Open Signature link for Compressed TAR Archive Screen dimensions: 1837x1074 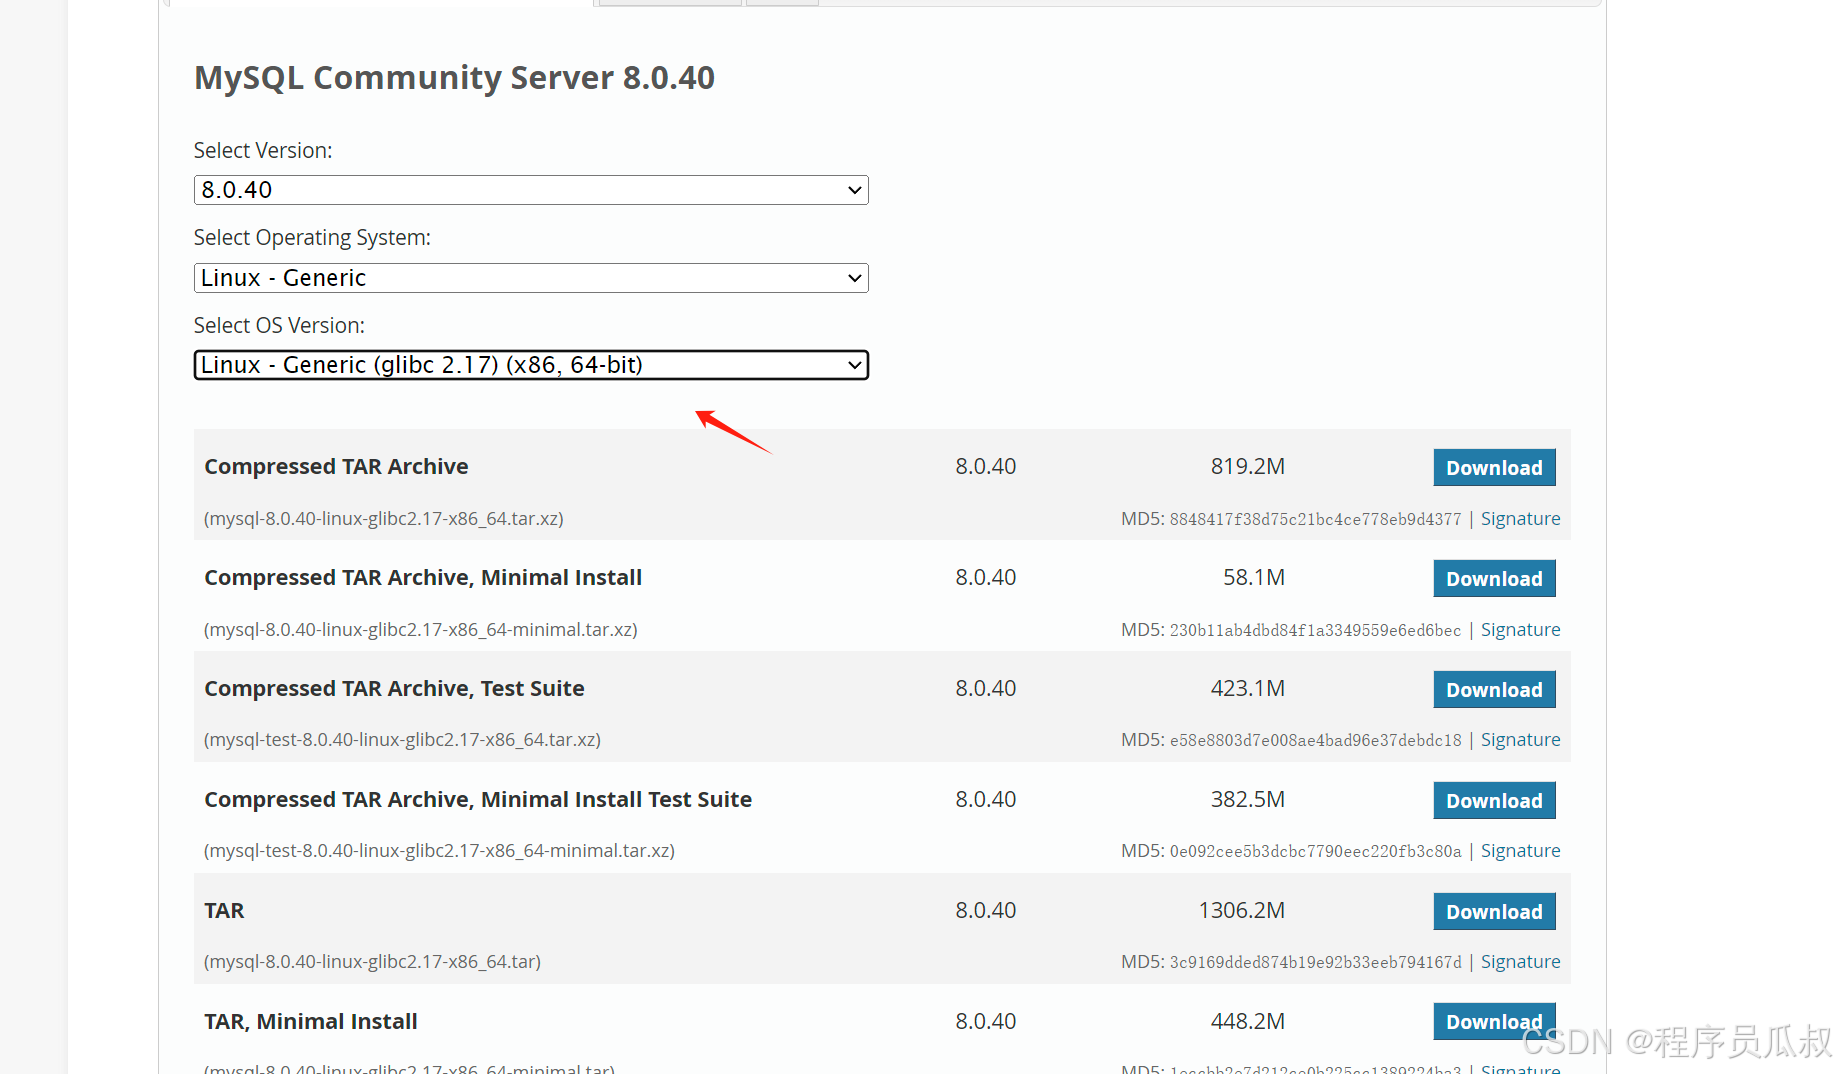pyautogui.click(x=1519, y=519)
